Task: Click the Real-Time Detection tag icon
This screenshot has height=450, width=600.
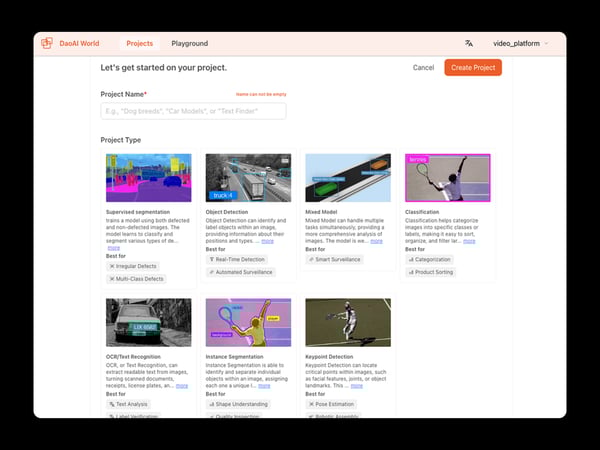Action: (212, 259)
